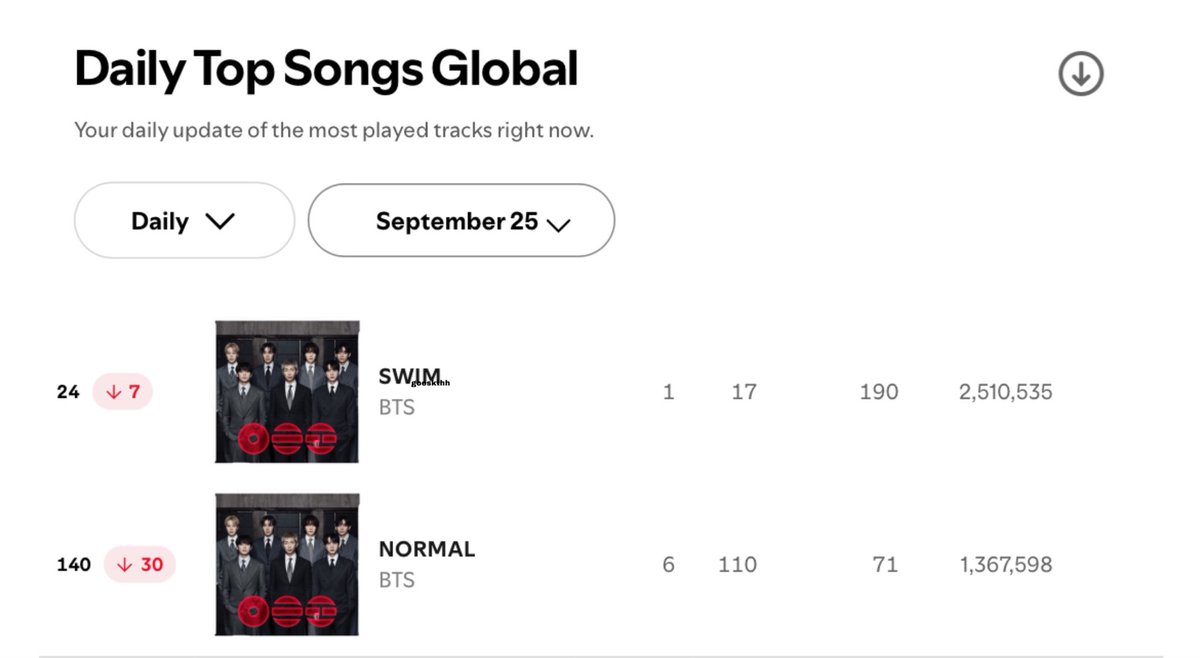Click the streak value 71 for NORMAL
The image size is (1200, 658).
[885, 565]
